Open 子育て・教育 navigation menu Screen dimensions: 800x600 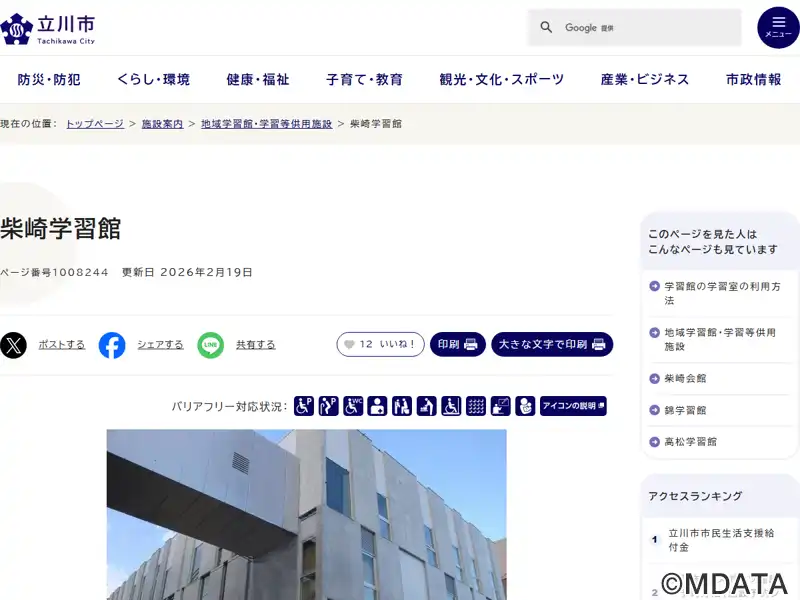[x=365, y=80]
